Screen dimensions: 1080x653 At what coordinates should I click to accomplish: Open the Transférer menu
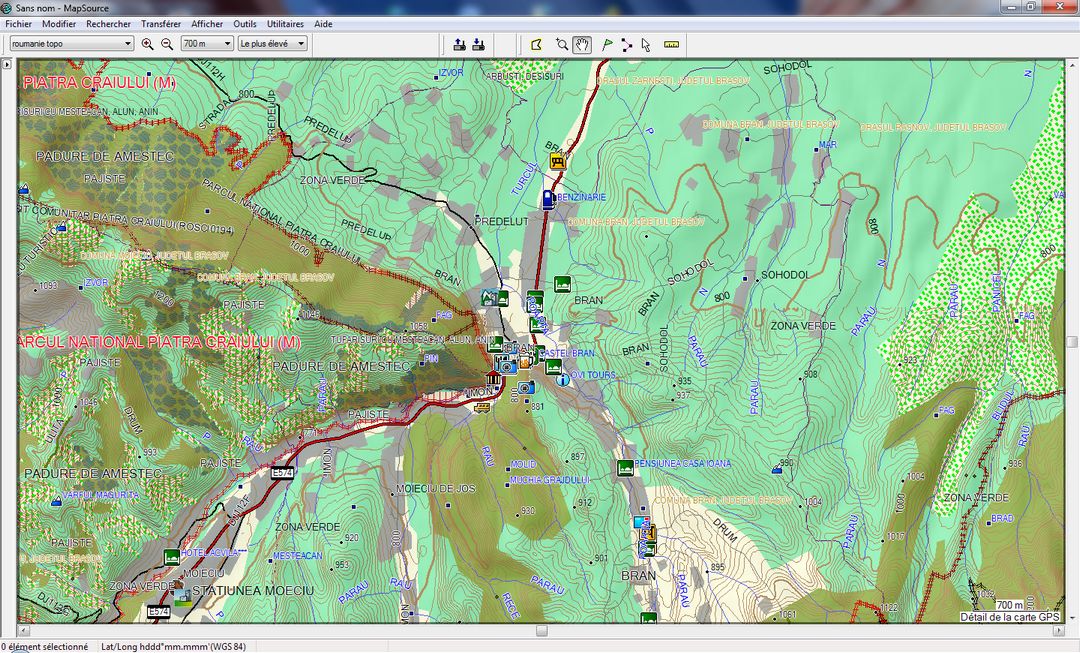point(161,23)
